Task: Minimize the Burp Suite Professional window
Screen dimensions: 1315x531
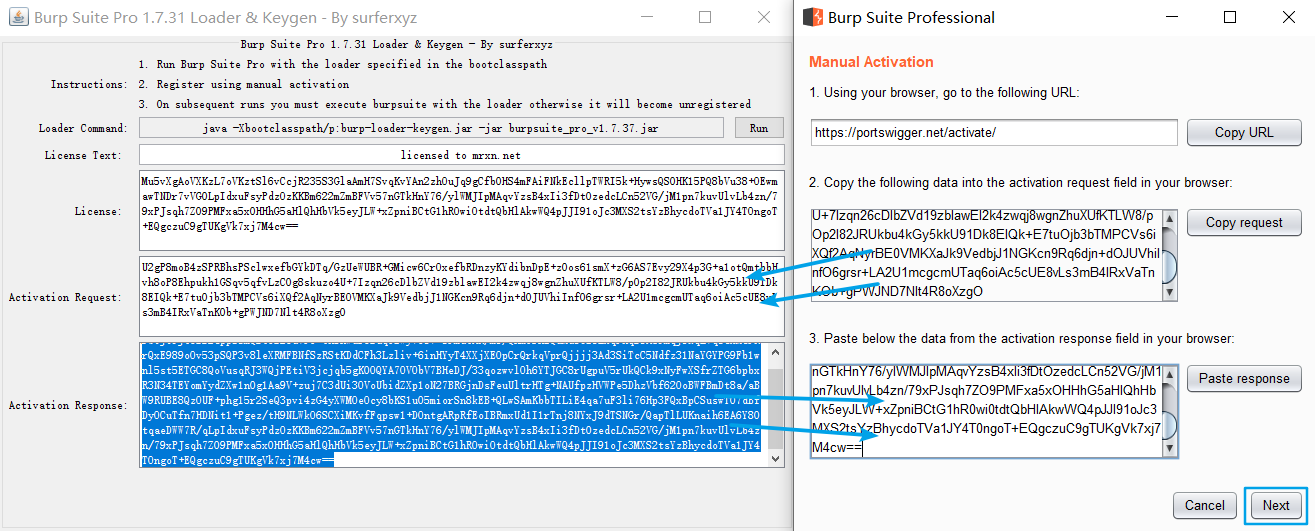Action: [1173, 17]
